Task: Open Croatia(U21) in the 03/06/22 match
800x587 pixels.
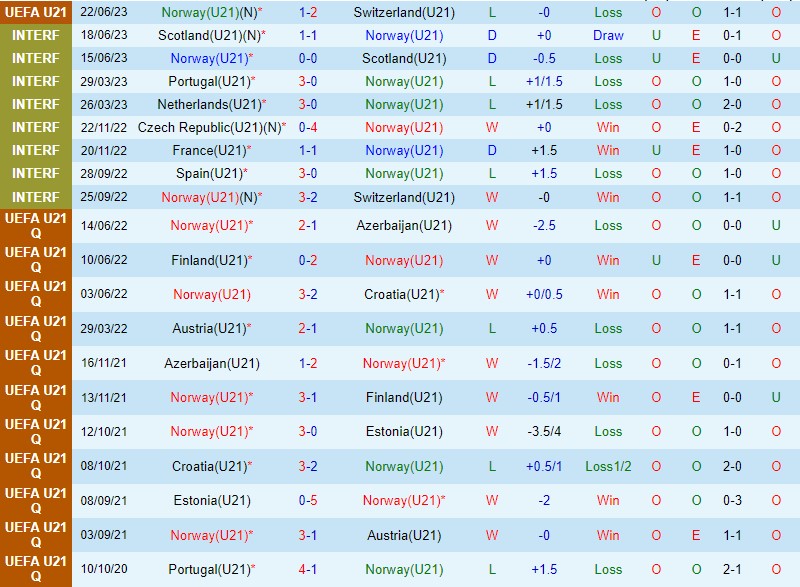Action: pos(404,294)
